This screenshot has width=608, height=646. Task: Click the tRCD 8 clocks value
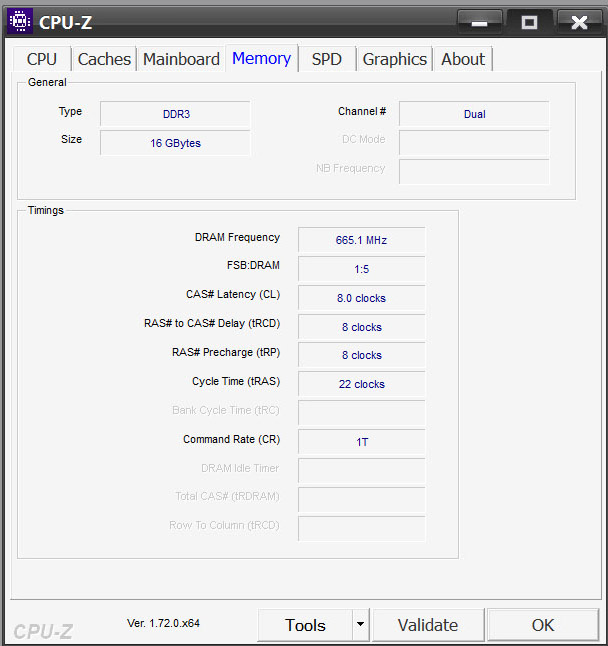pyautogui.click(x=362, y=327)
